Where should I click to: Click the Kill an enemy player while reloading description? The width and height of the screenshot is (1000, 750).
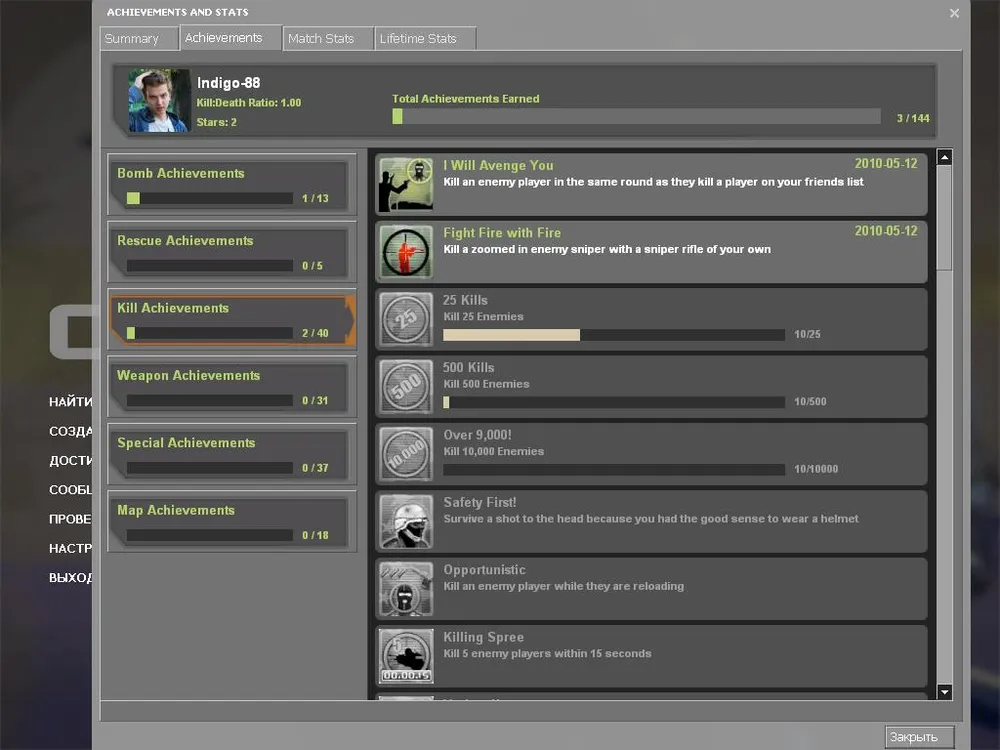pyautogui.click(x=563, y=586)
